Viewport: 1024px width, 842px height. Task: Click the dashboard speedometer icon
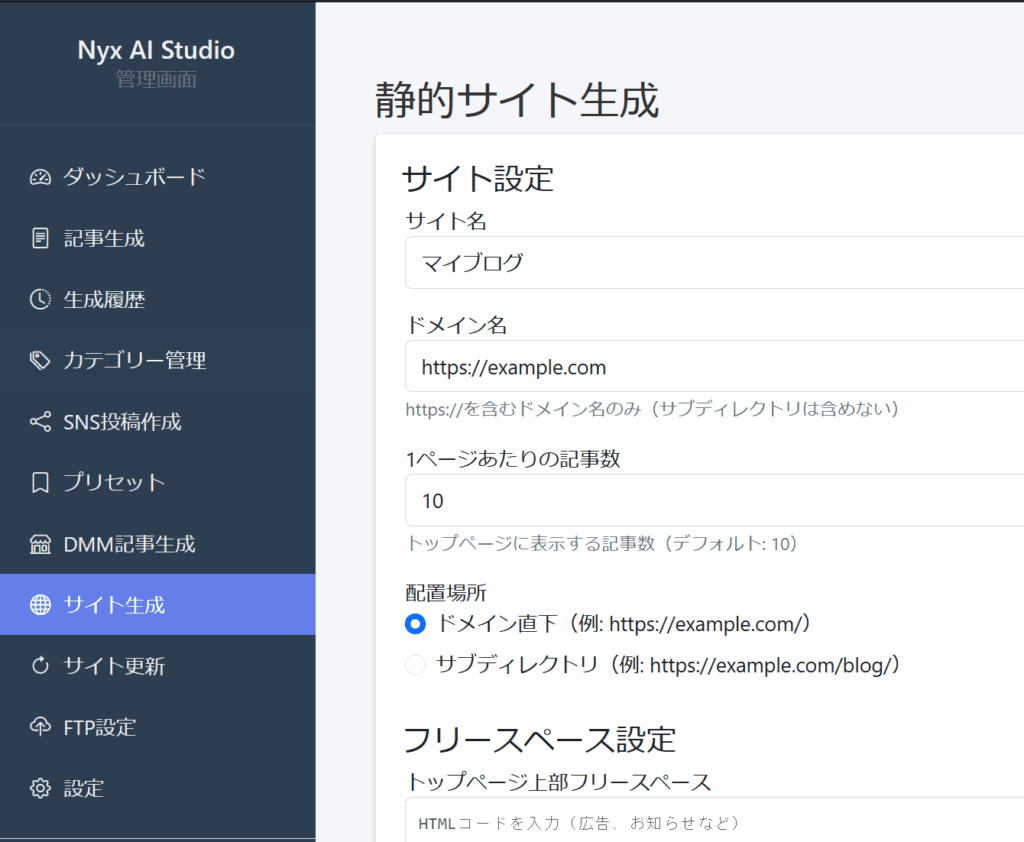pos(40,177)
